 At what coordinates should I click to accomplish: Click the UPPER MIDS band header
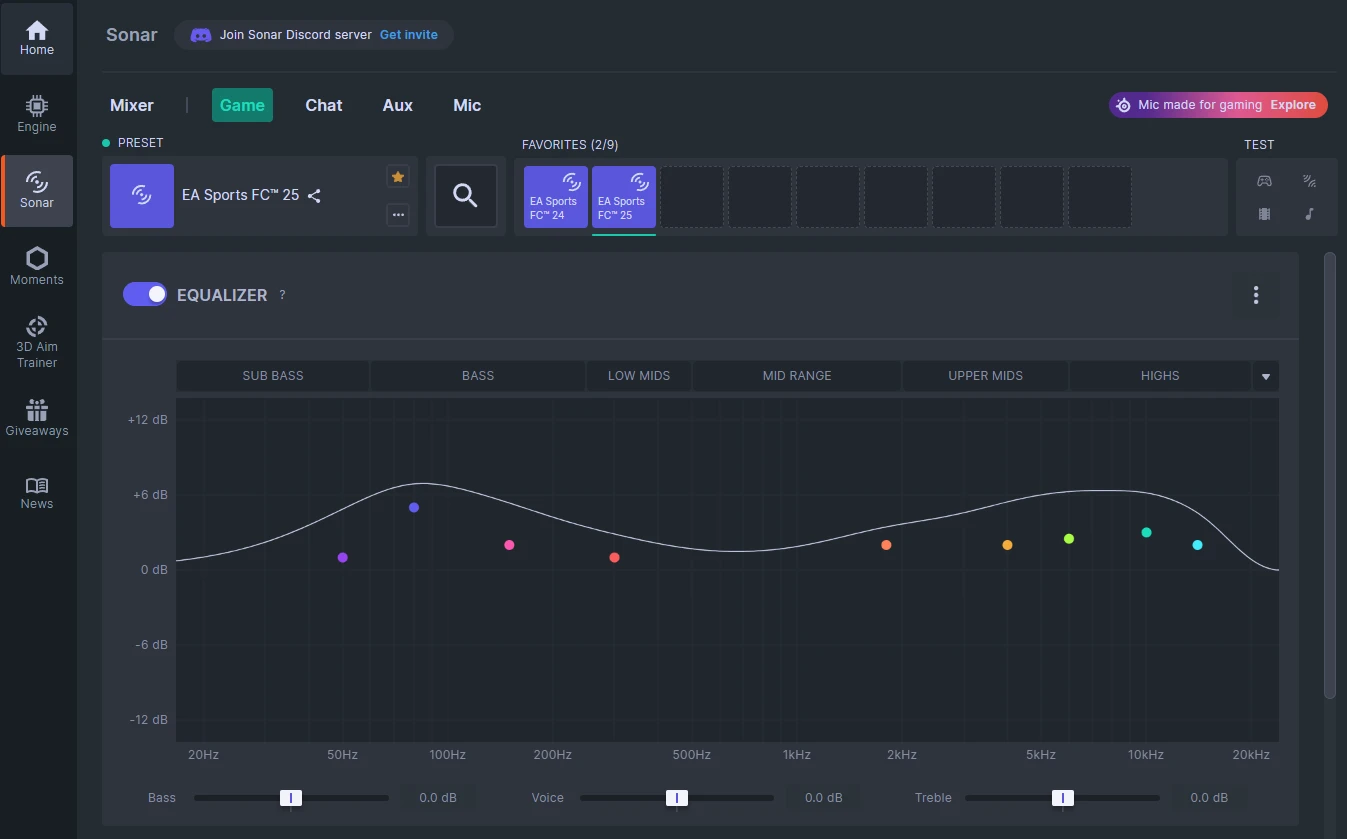(x=985, y=376)
